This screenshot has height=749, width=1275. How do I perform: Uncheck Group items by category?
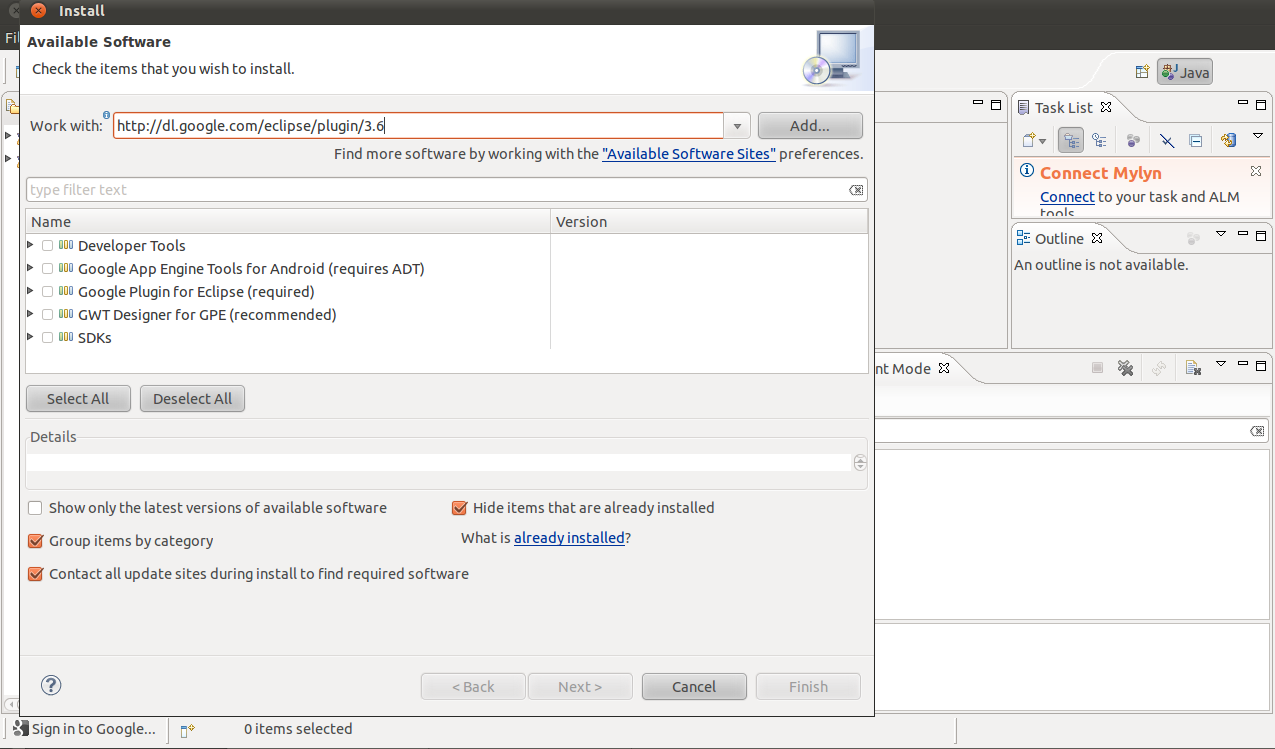point(36,541)
